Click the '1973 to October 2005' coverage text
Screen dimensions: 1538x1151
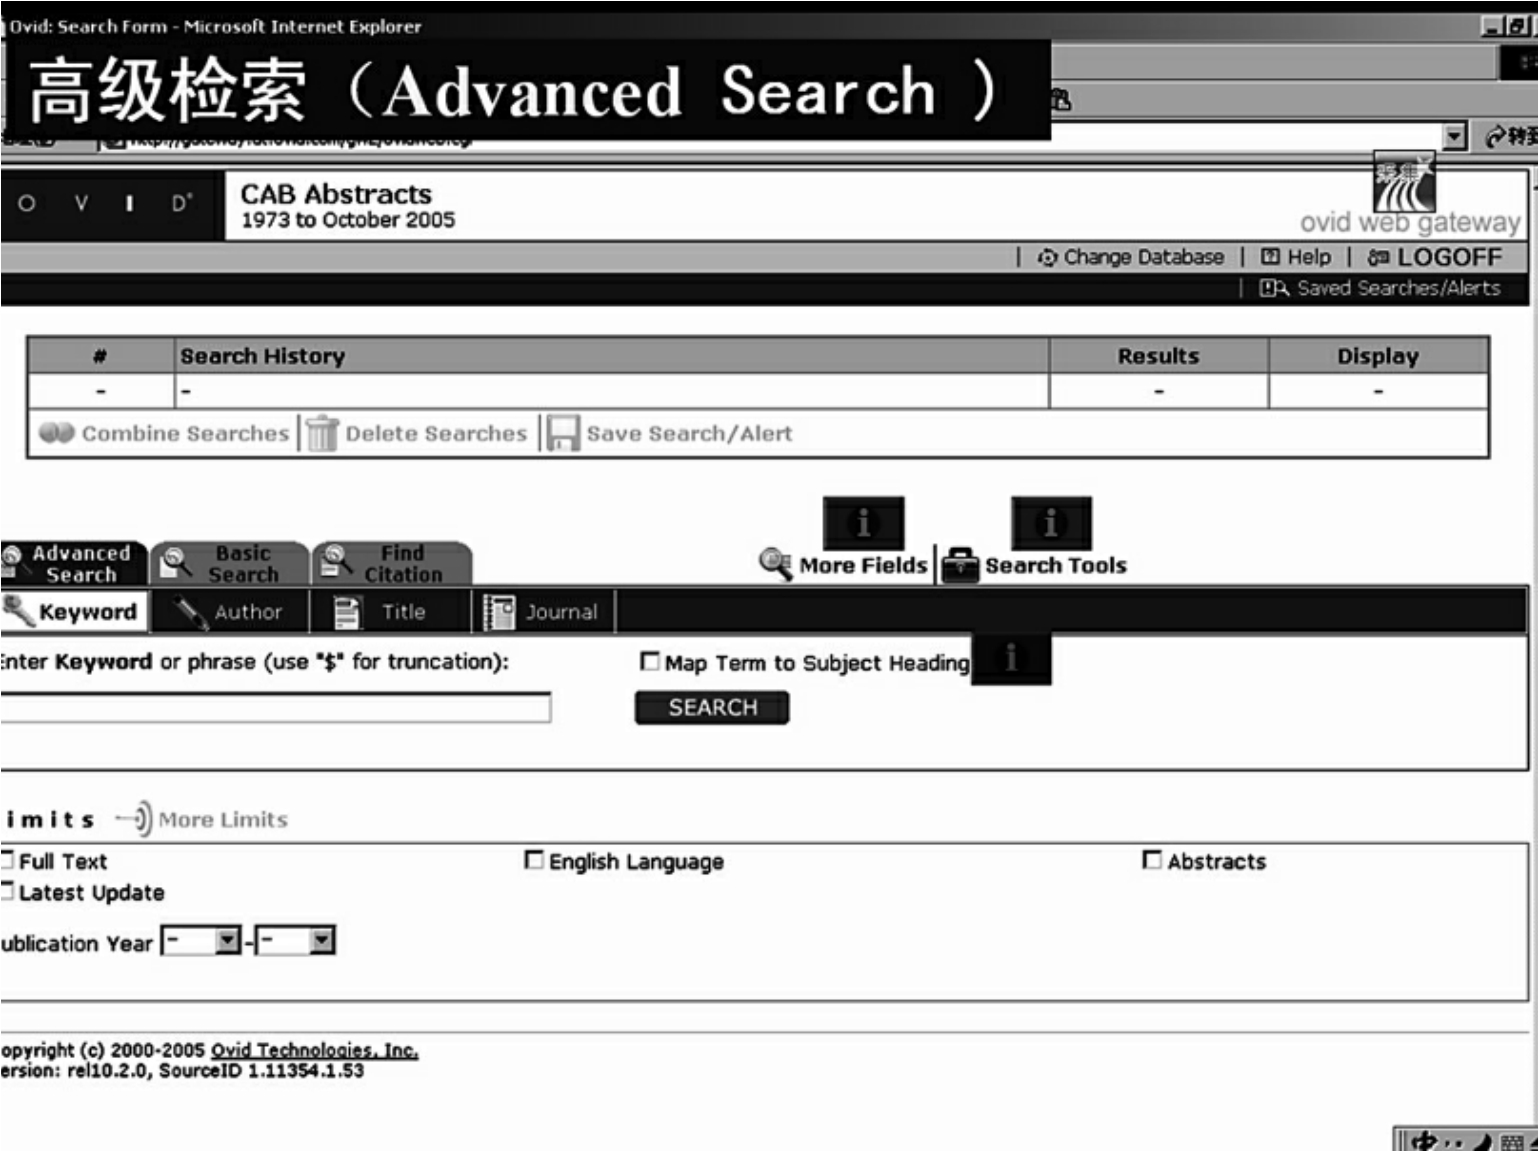(348, 220)
